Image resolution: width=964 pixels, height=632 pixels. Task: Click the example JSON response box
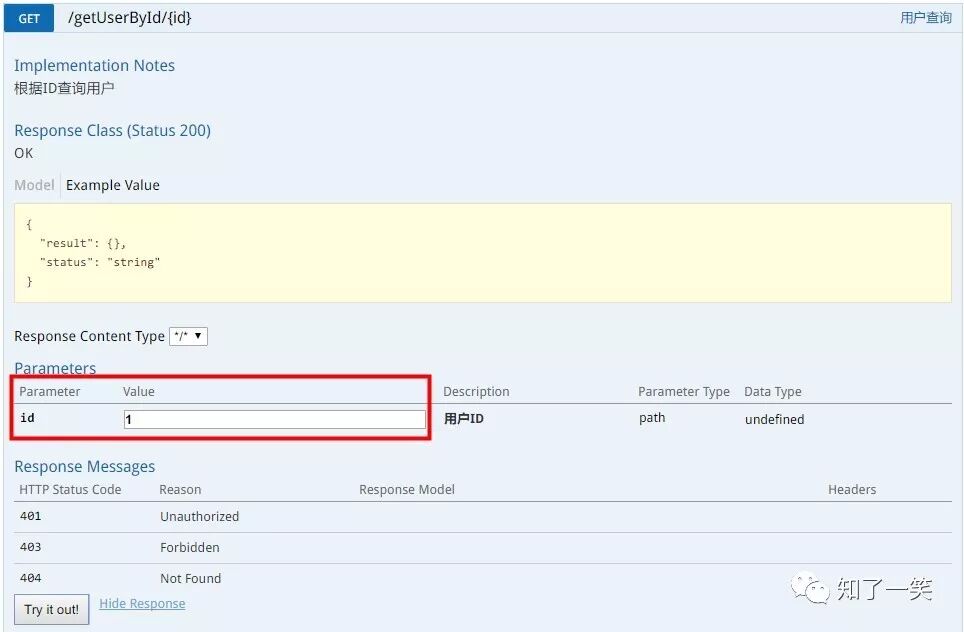pyautogui.click(x=483, y=253)
